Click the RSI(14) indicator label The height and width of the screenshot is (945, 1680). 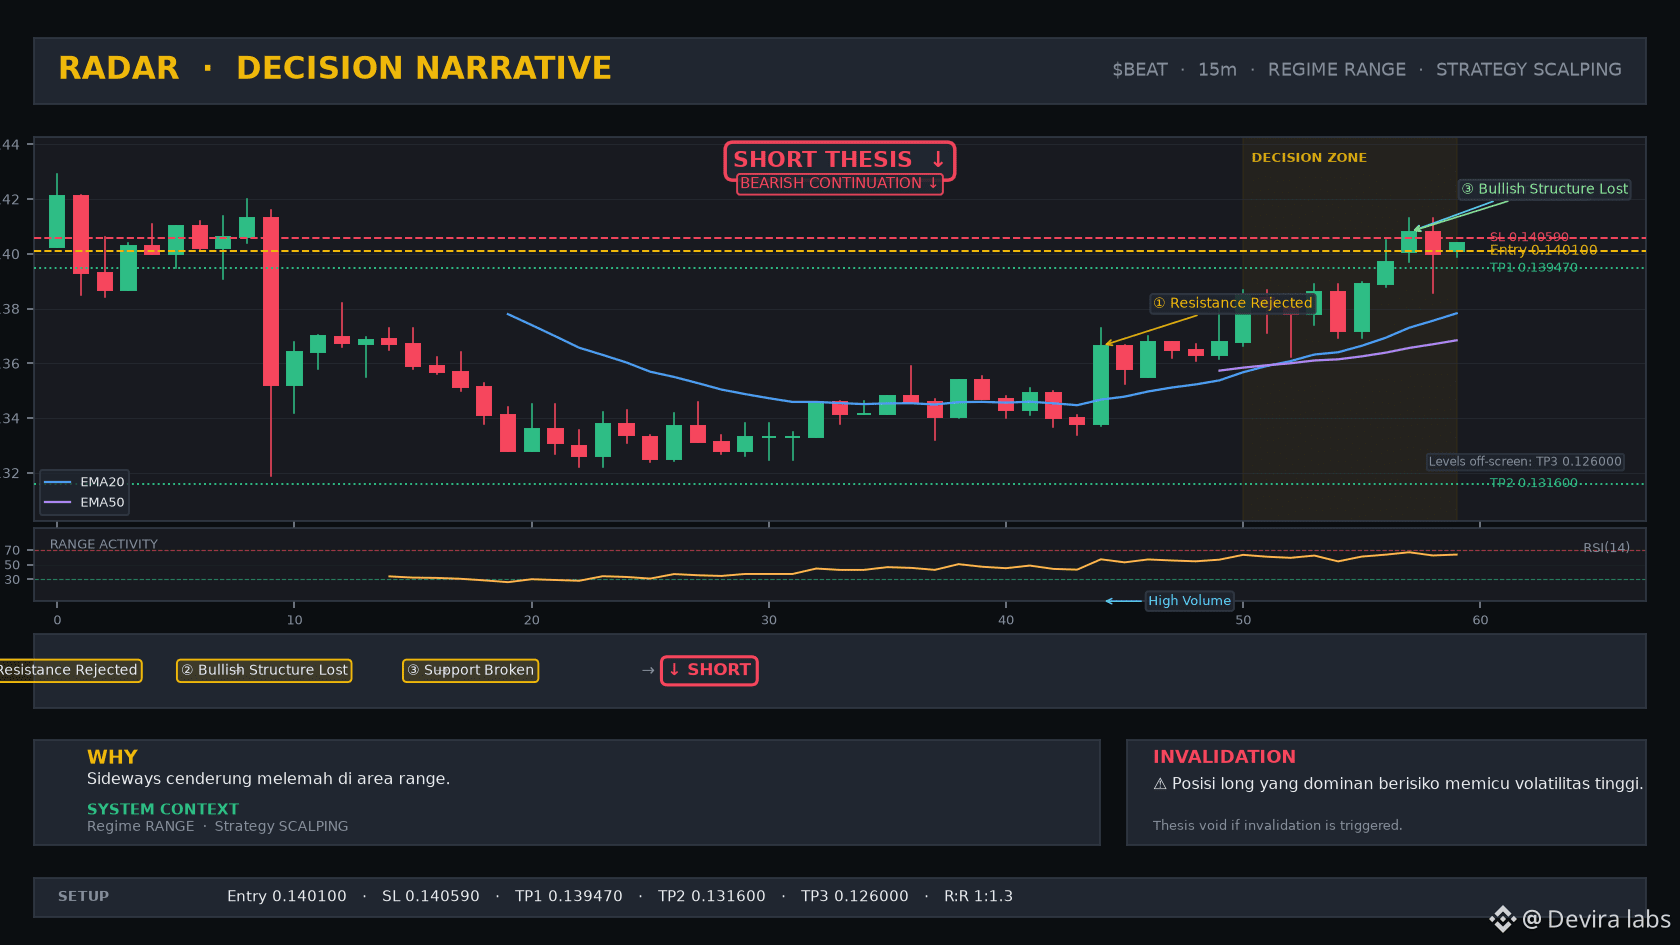[1606, 548]
